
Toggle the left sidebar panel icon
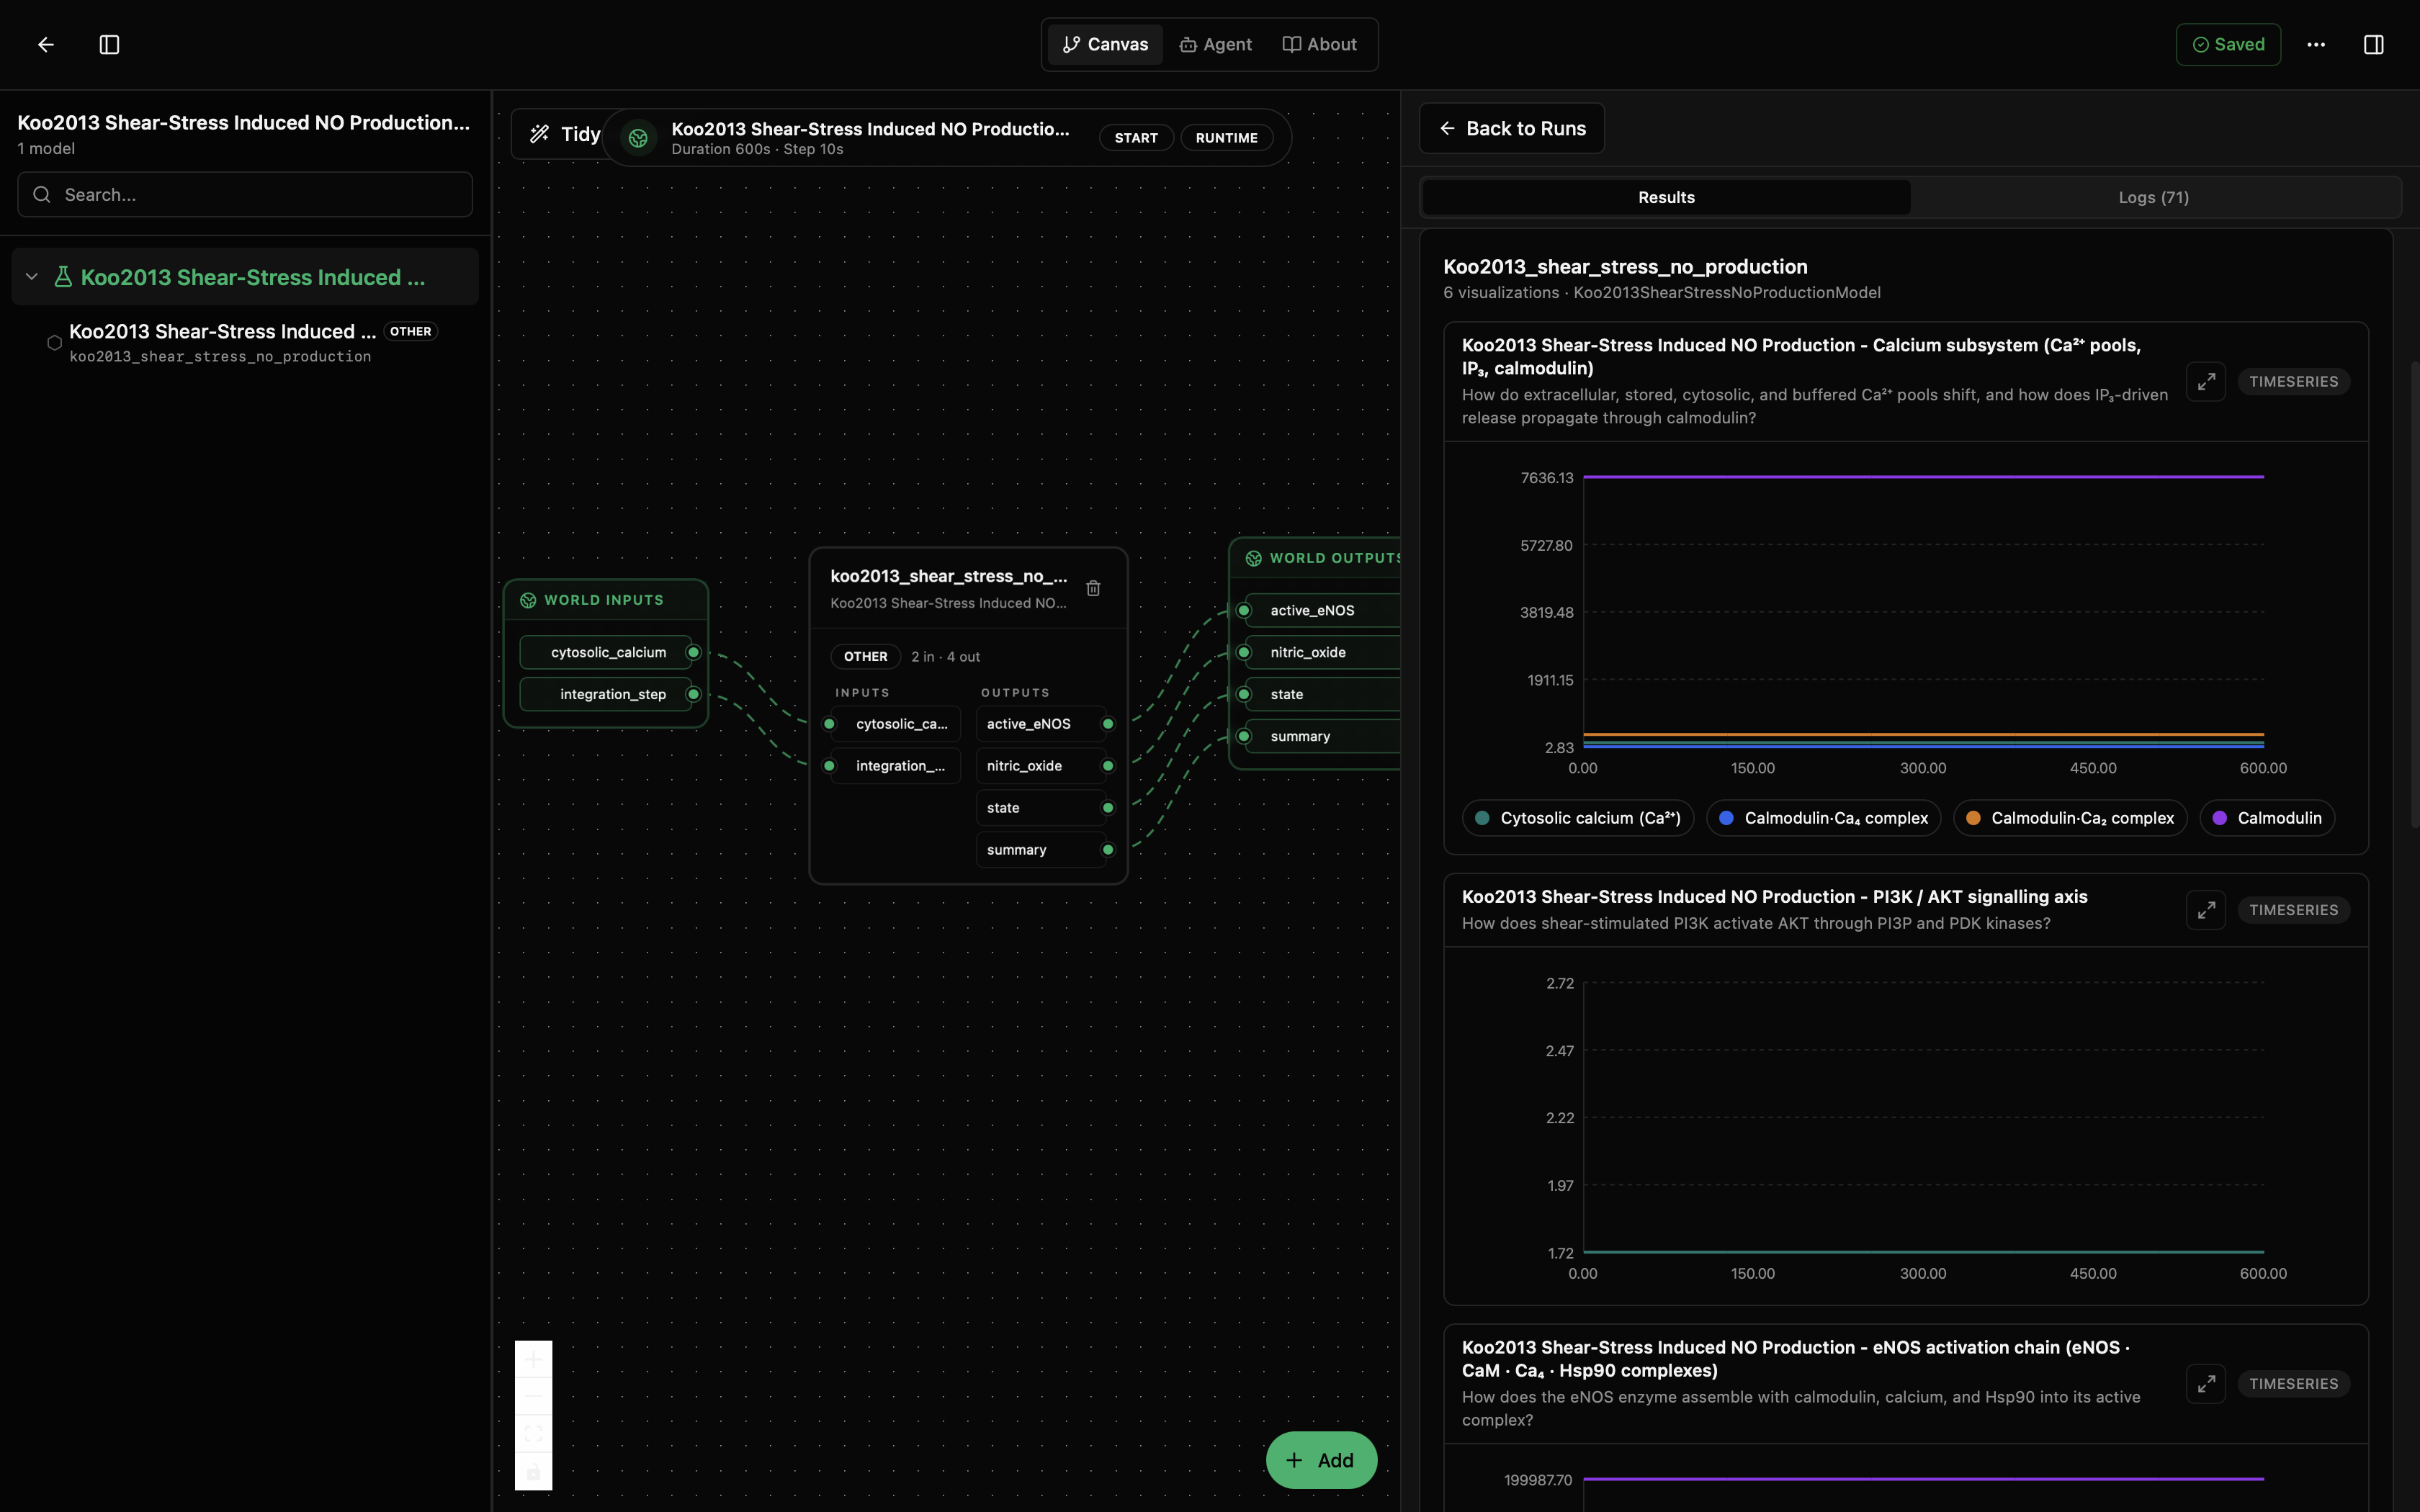pos(110,44)
